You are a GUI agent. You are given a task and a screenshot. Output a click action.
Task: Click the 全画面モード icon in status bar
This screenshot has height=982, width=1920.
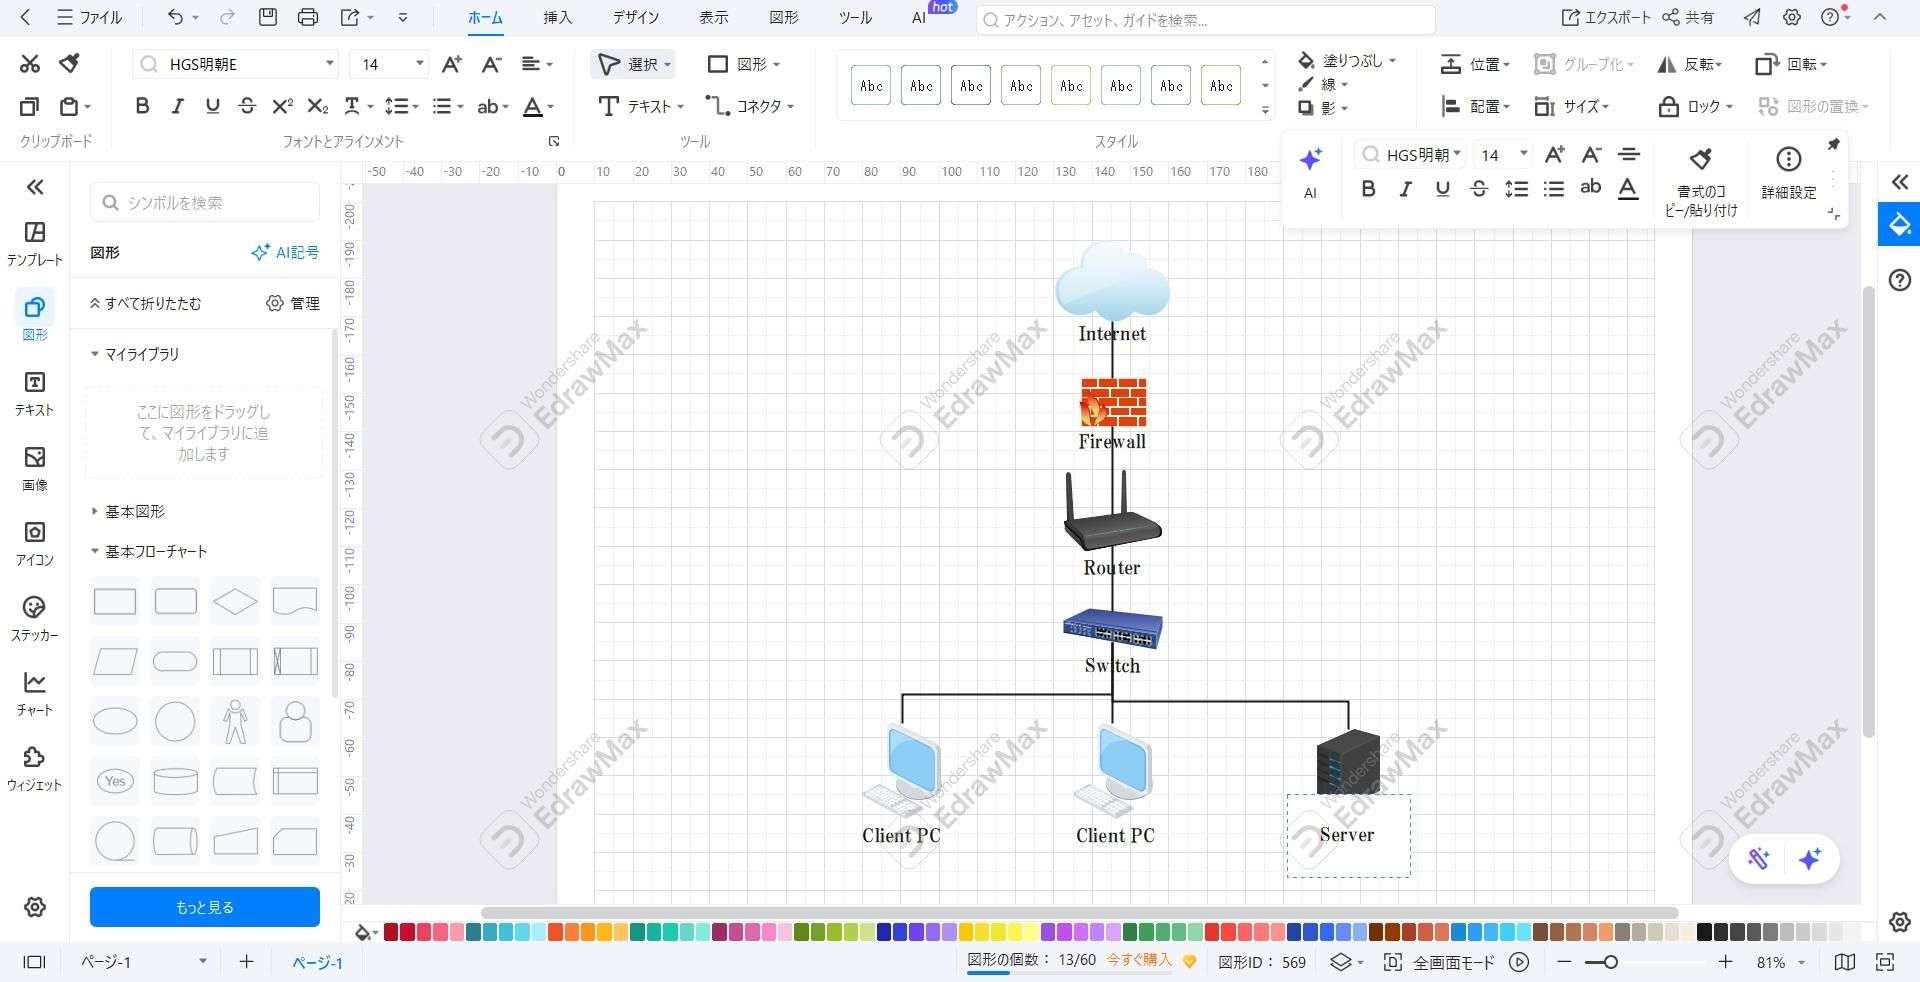(x=1392, y=962)
